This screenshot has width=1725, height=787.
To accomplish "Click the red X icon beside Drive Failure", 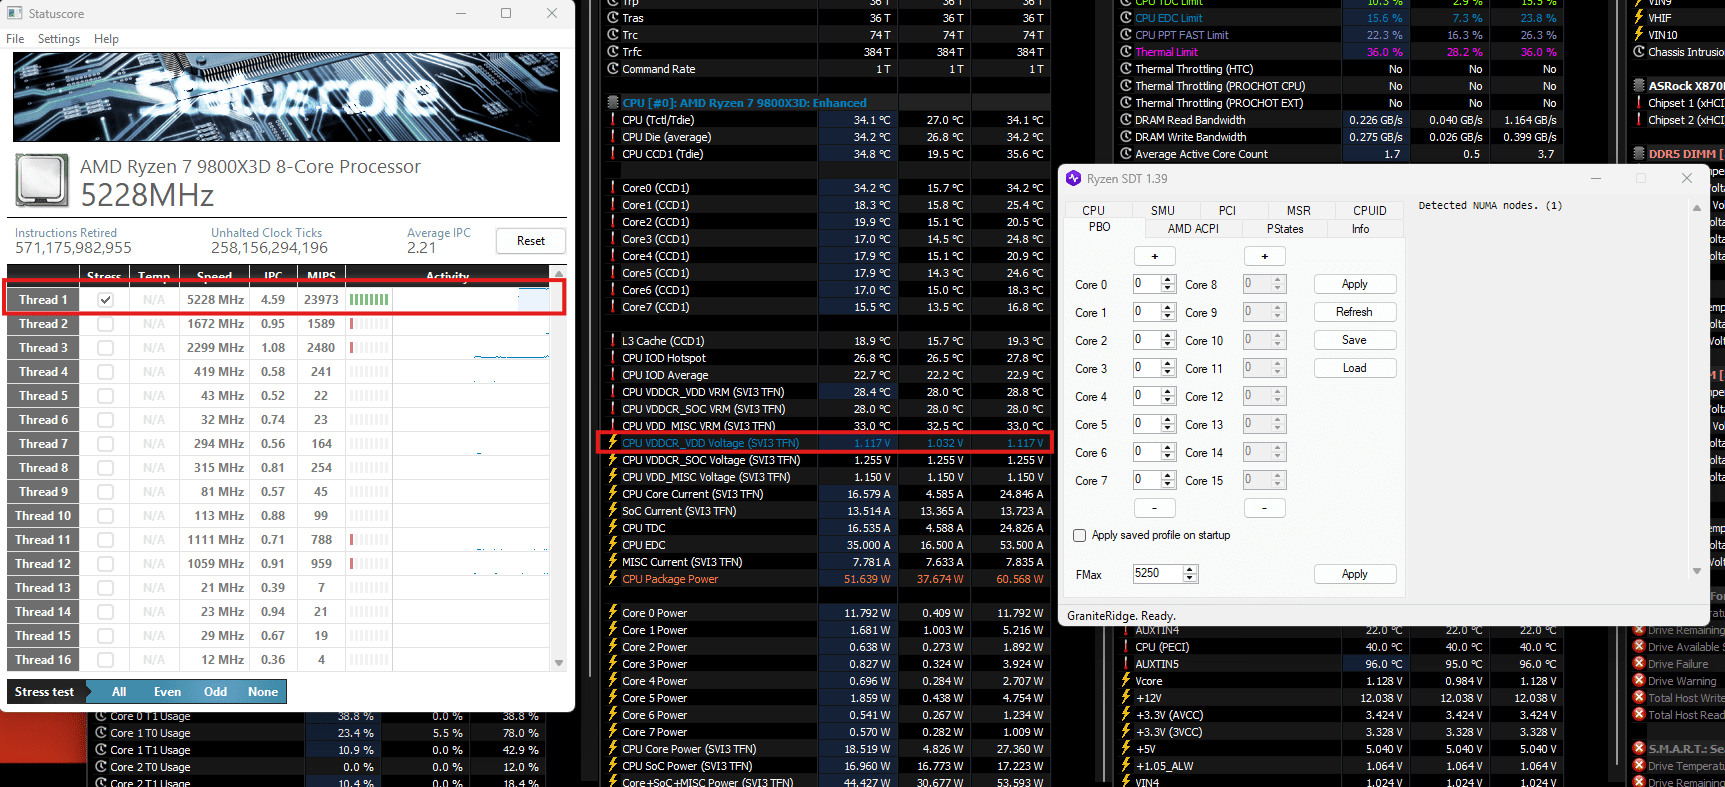I will (x=1639, y=664).
